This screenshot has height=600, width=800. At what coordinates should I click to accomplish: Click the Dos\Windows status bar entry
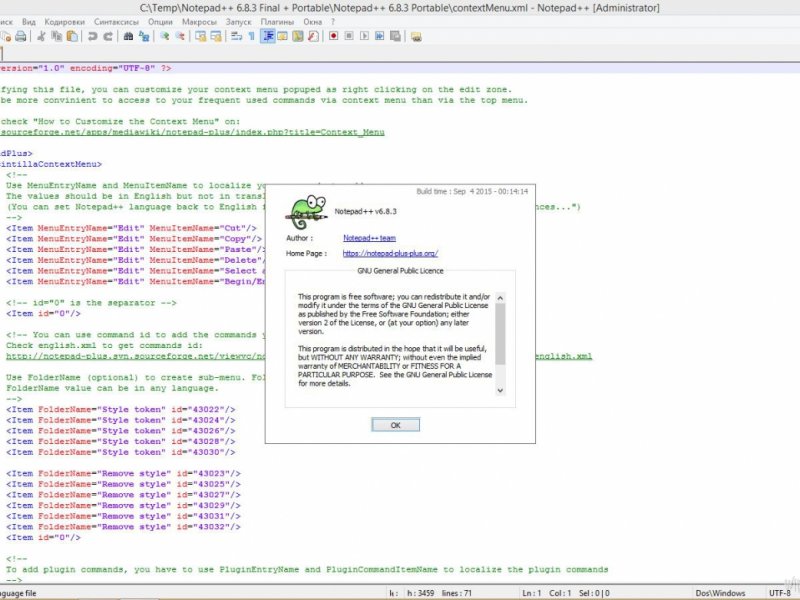point(720,593)
